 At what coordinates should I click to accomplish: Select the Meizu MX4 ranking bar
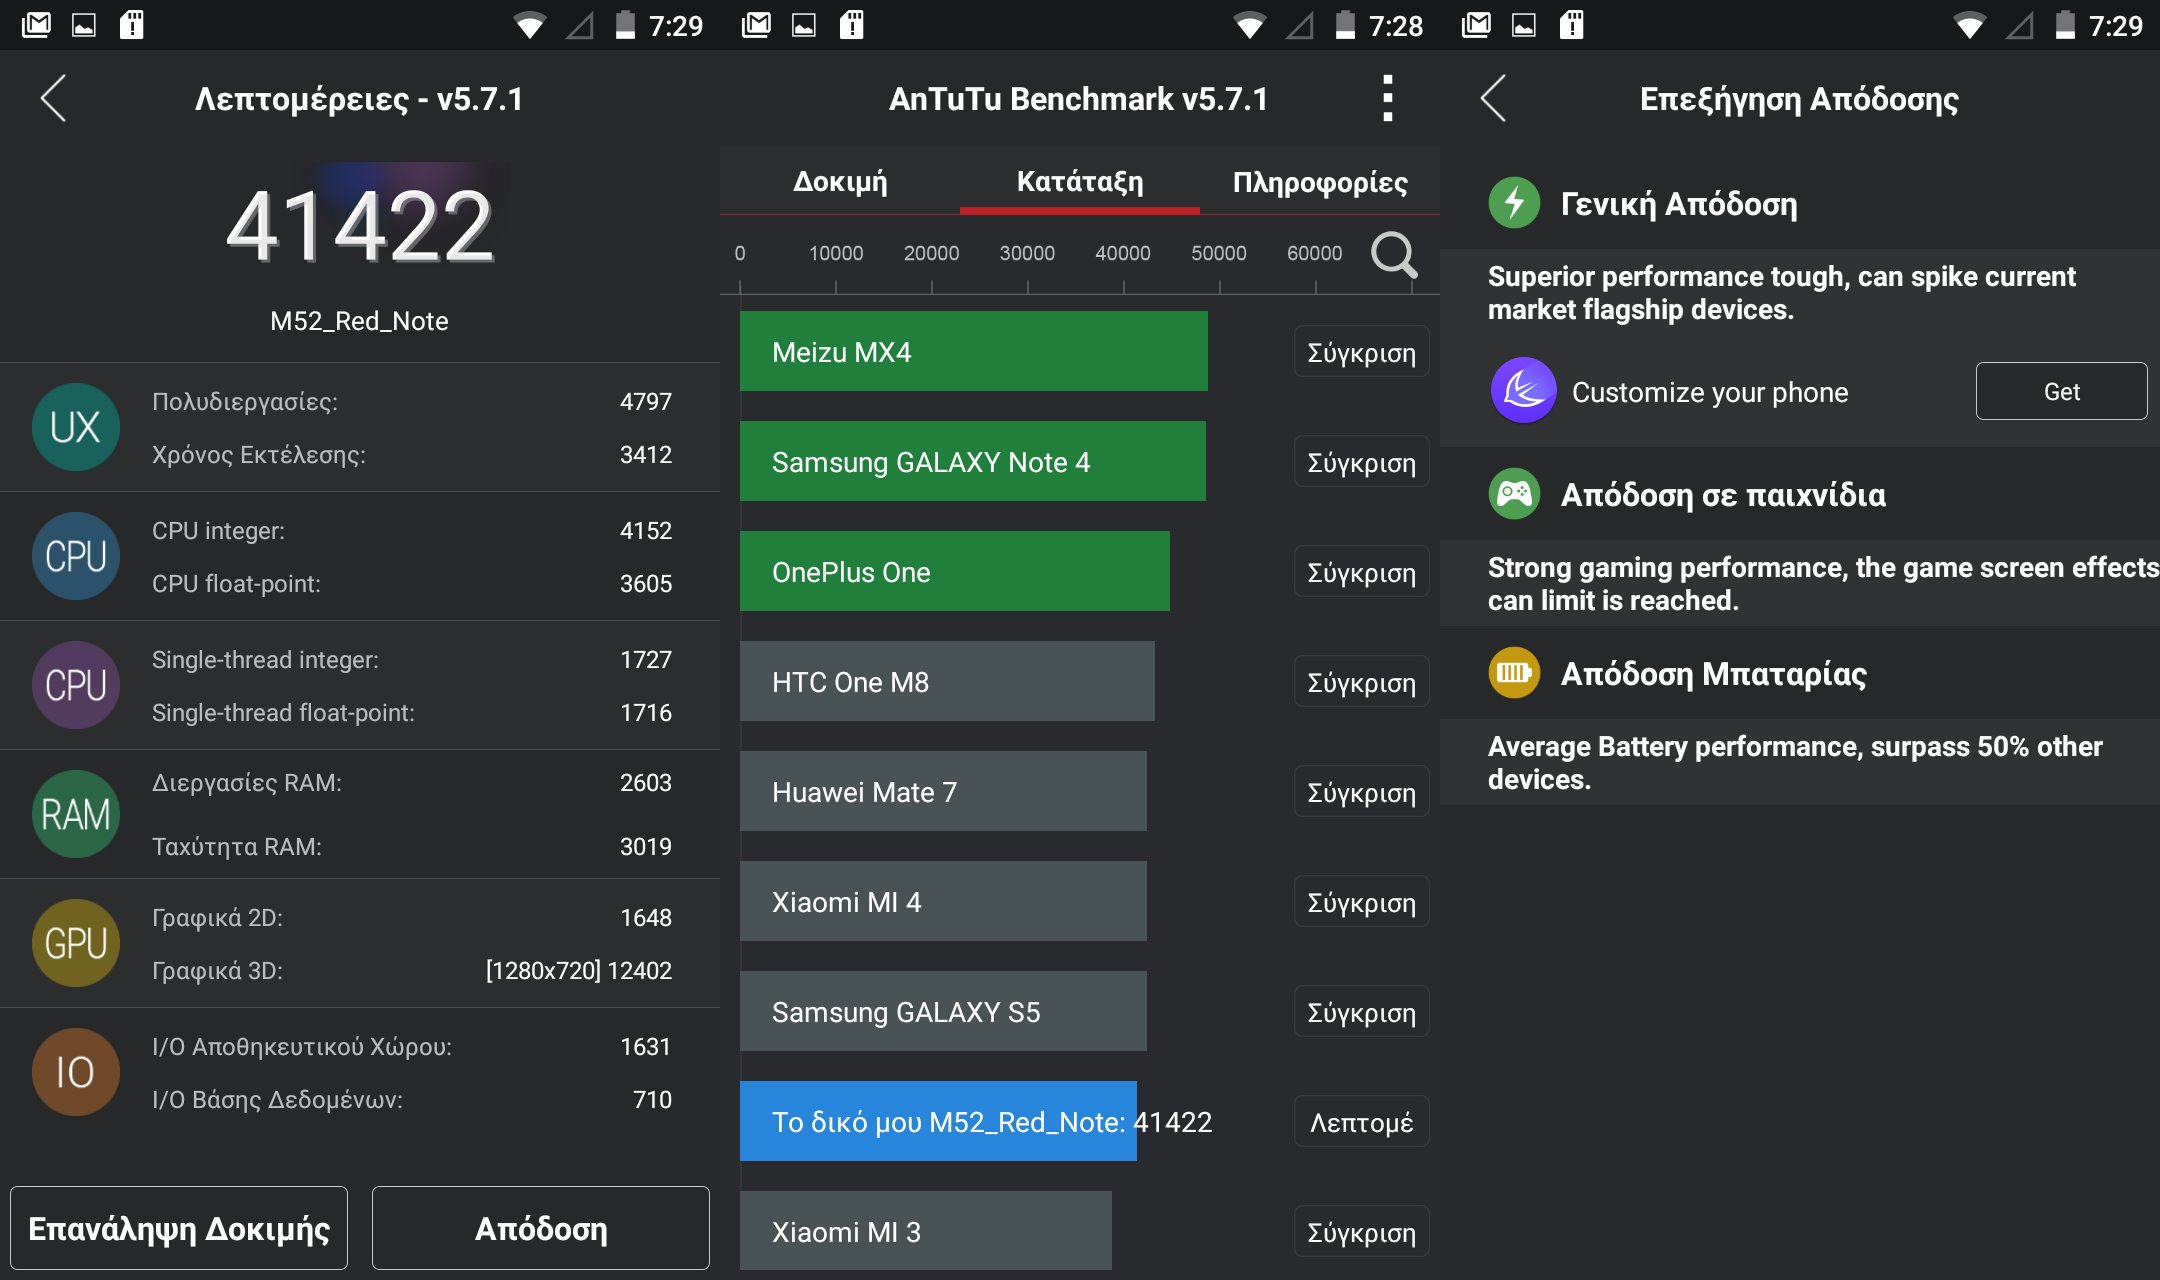point(974,351)
